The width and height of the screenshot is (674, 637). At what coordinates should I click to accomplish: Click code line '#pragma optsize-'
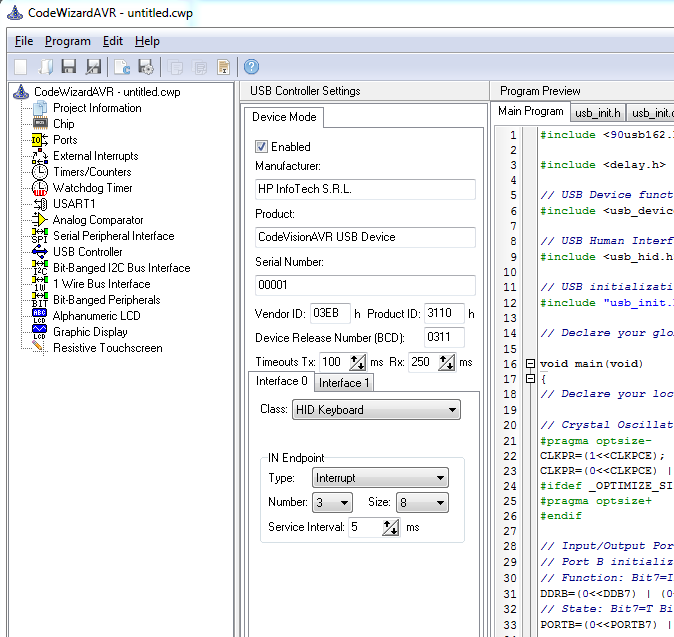pyautogui.click(x=595, y=441)
